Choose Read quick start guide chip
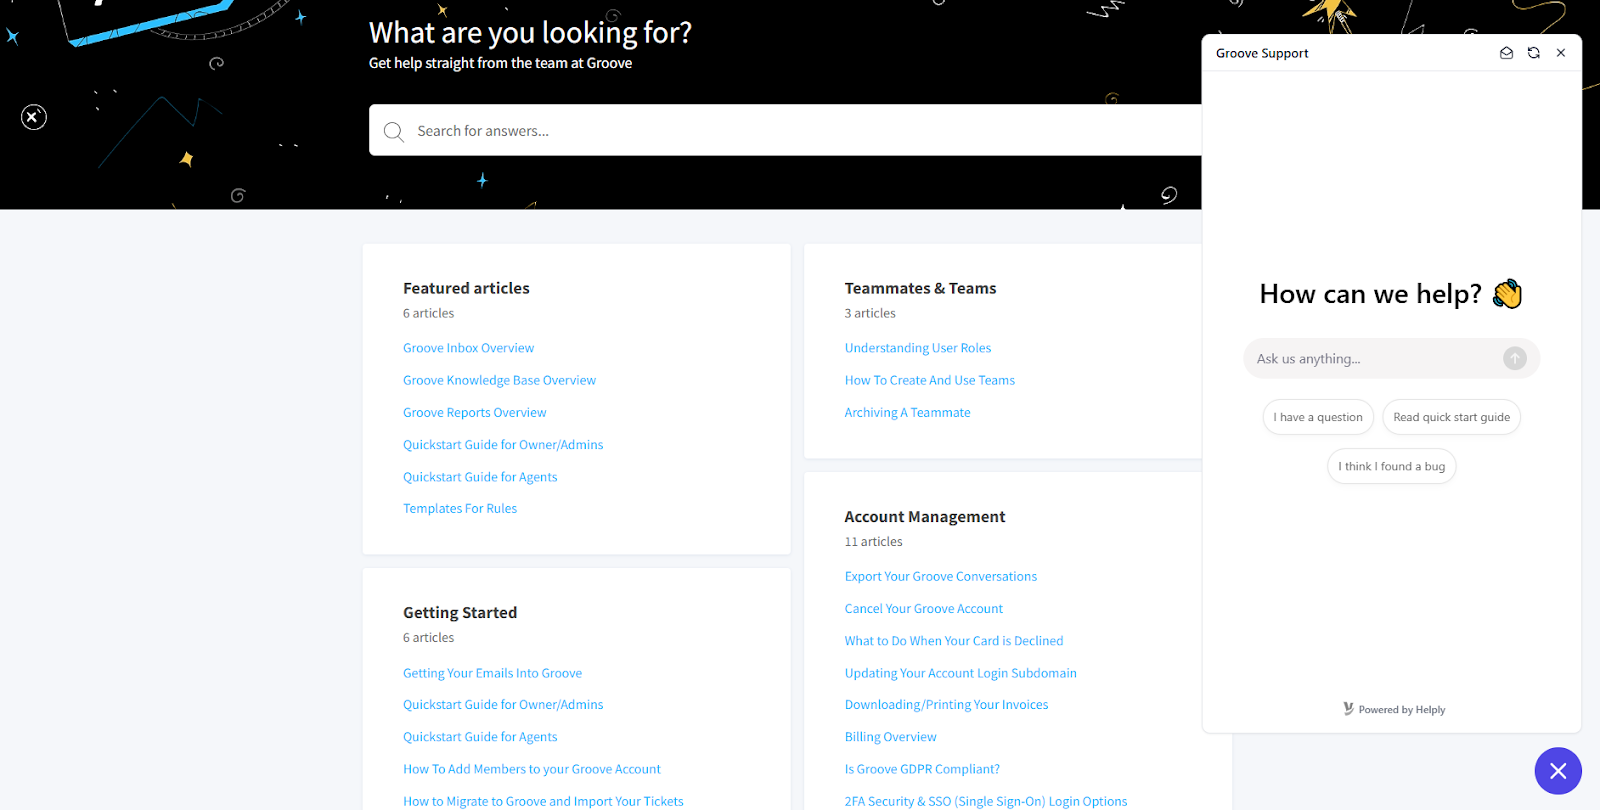Image resolution: width=1600 pixels, height=810 pixels. click(1451, 417)
